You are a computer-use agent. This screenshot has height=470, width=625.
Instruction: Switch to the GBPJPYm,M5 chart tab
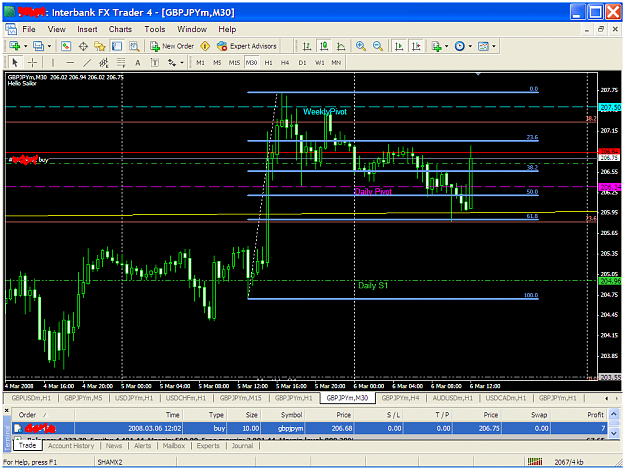click(x=83, y=398)
